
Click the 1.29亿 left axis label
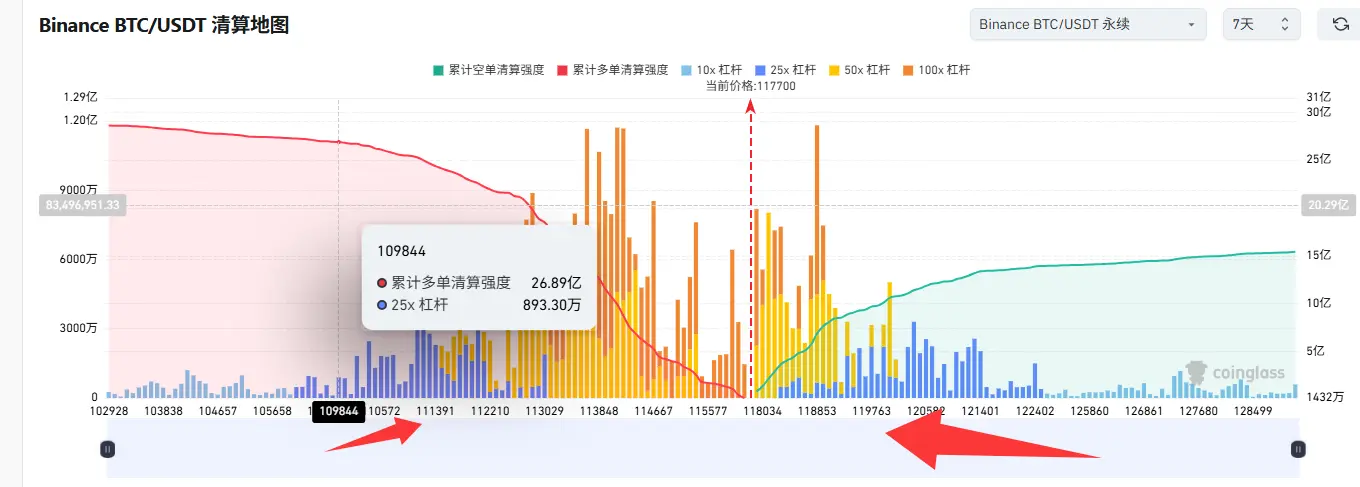click(x=81, y=98)
